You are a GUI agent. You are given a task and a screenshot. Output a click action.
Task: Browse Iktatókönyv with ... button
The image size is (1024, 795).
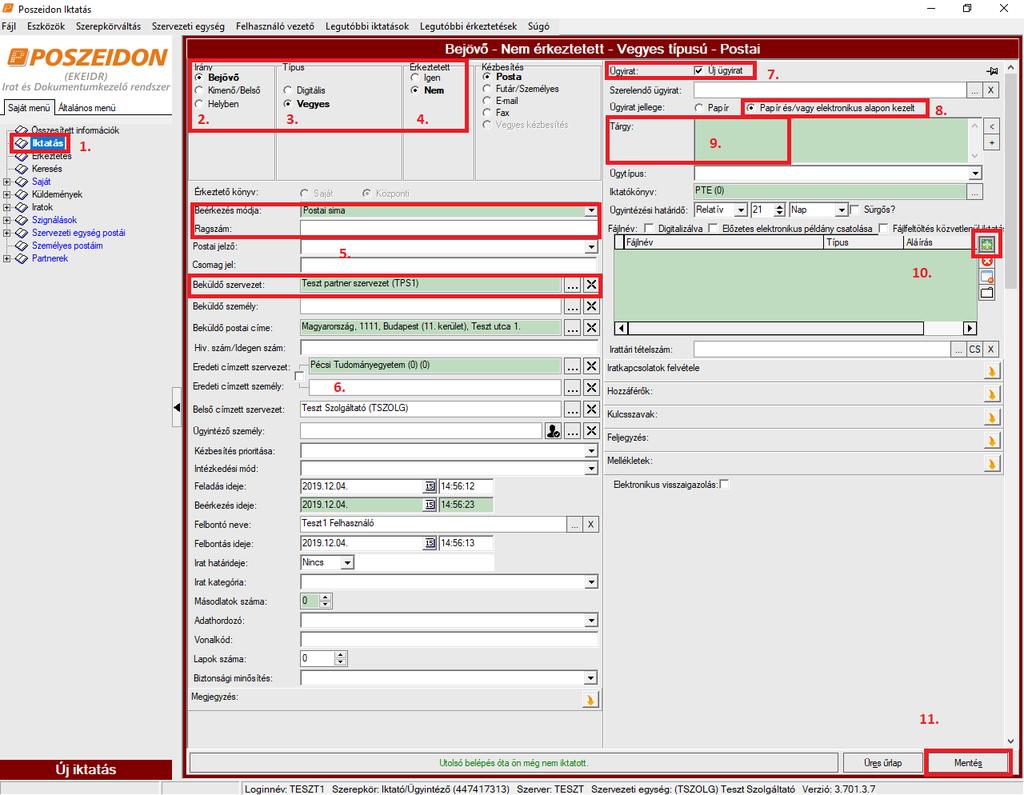tap(974, 191)
